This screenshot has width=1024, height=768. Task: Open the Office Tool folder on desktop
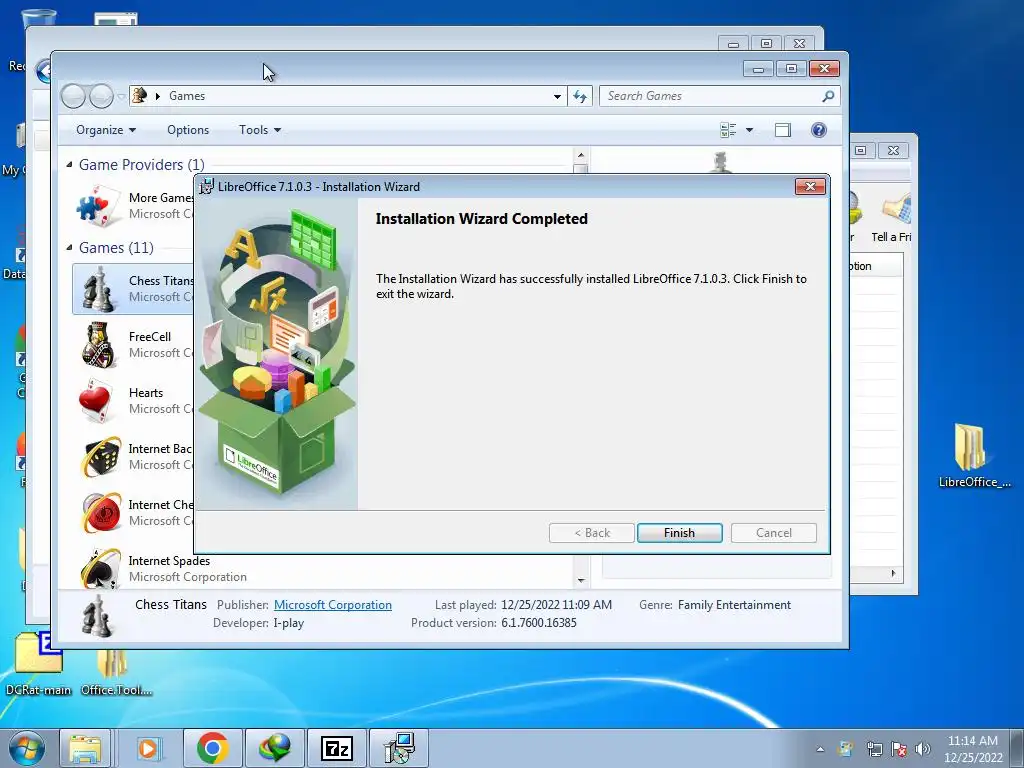pyautogui.click(x=112, y=663)
